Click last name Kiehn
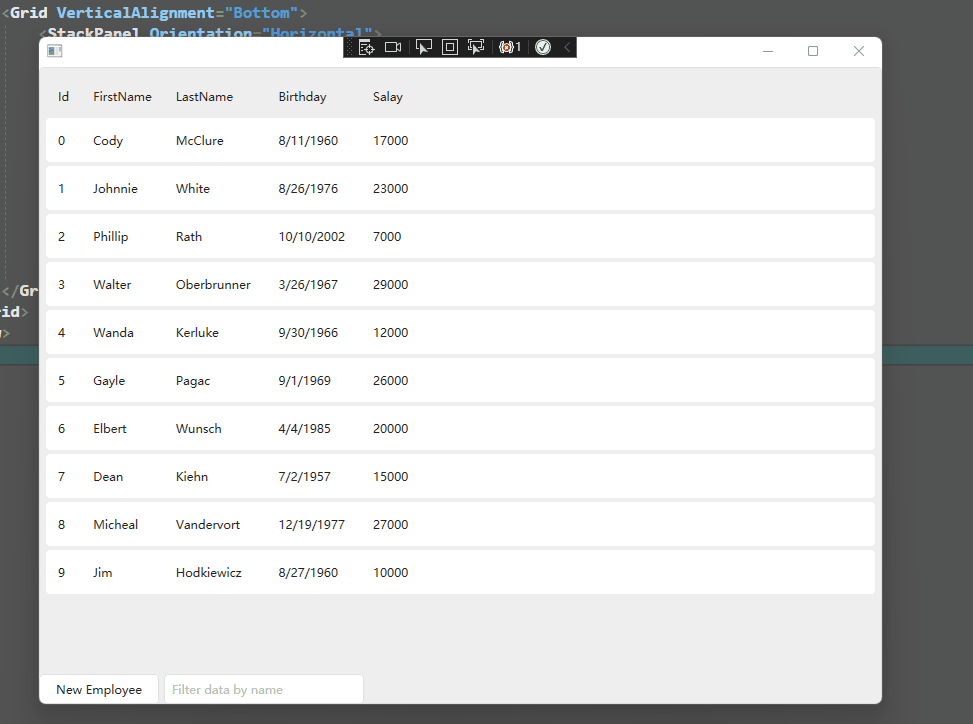The image size is (973, 724). pyautogui.click(x=192, y=476)
